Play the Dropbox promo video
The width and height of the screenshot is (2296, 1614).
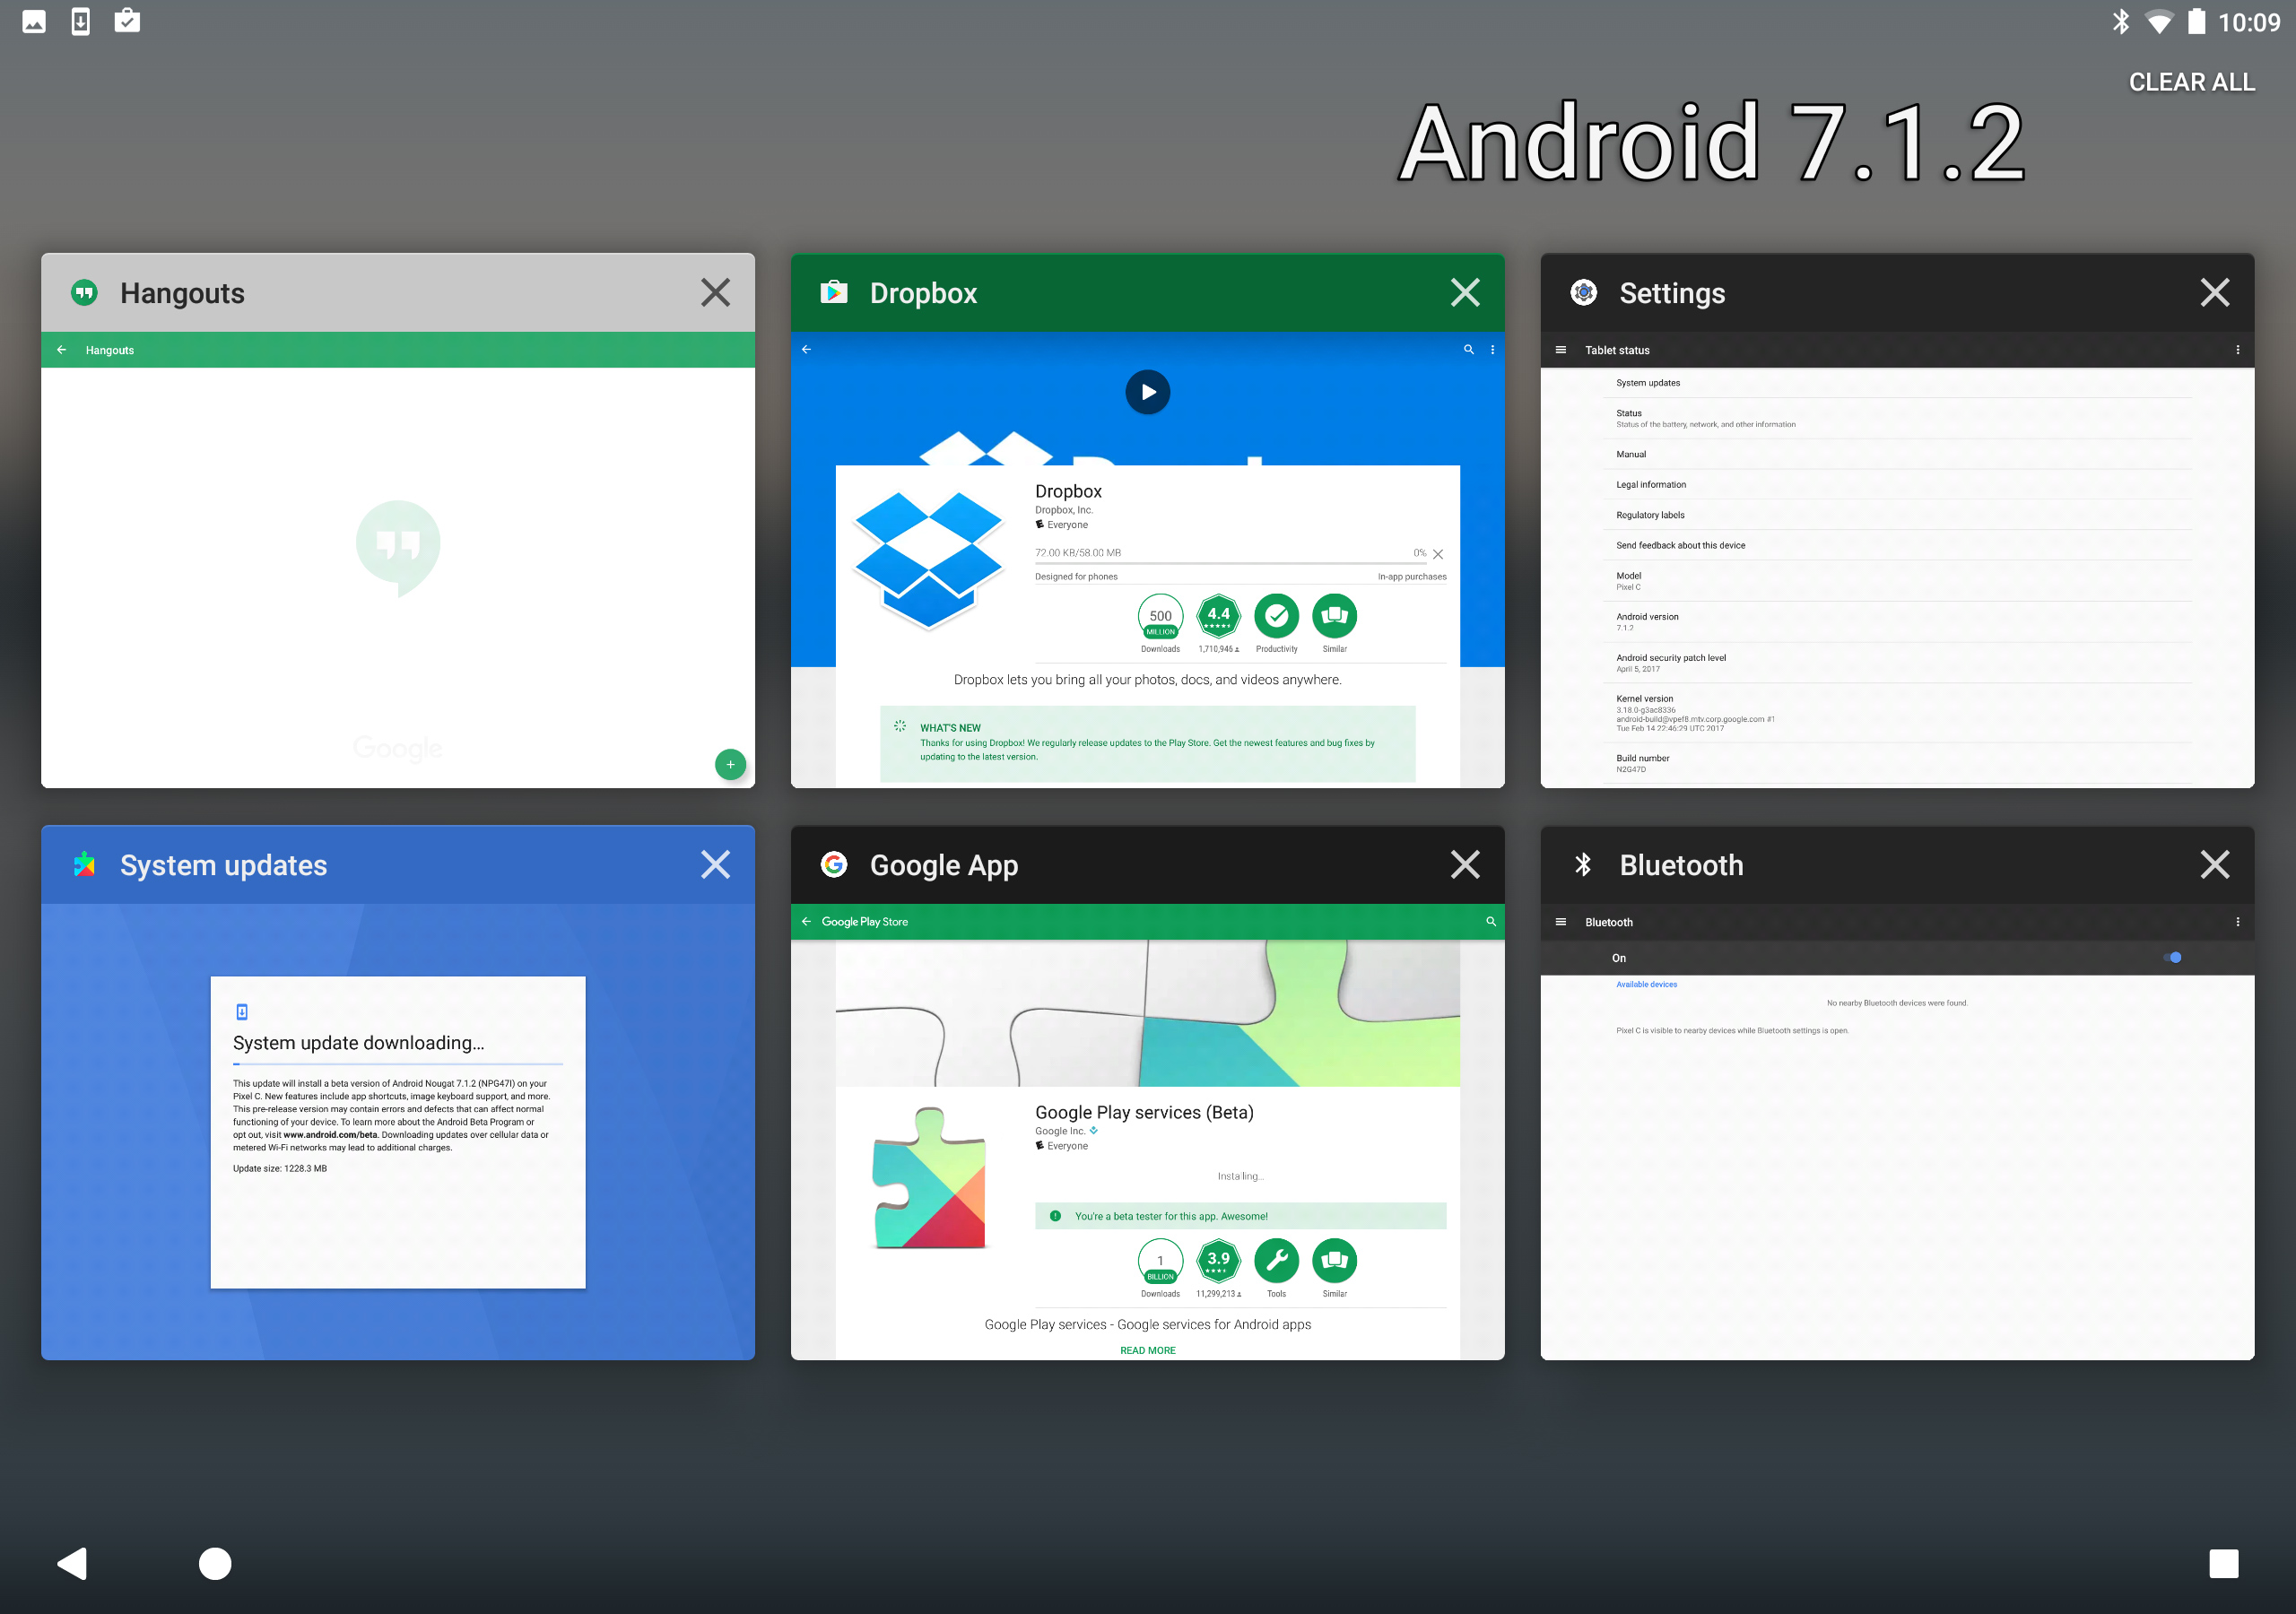point(1147,391)
